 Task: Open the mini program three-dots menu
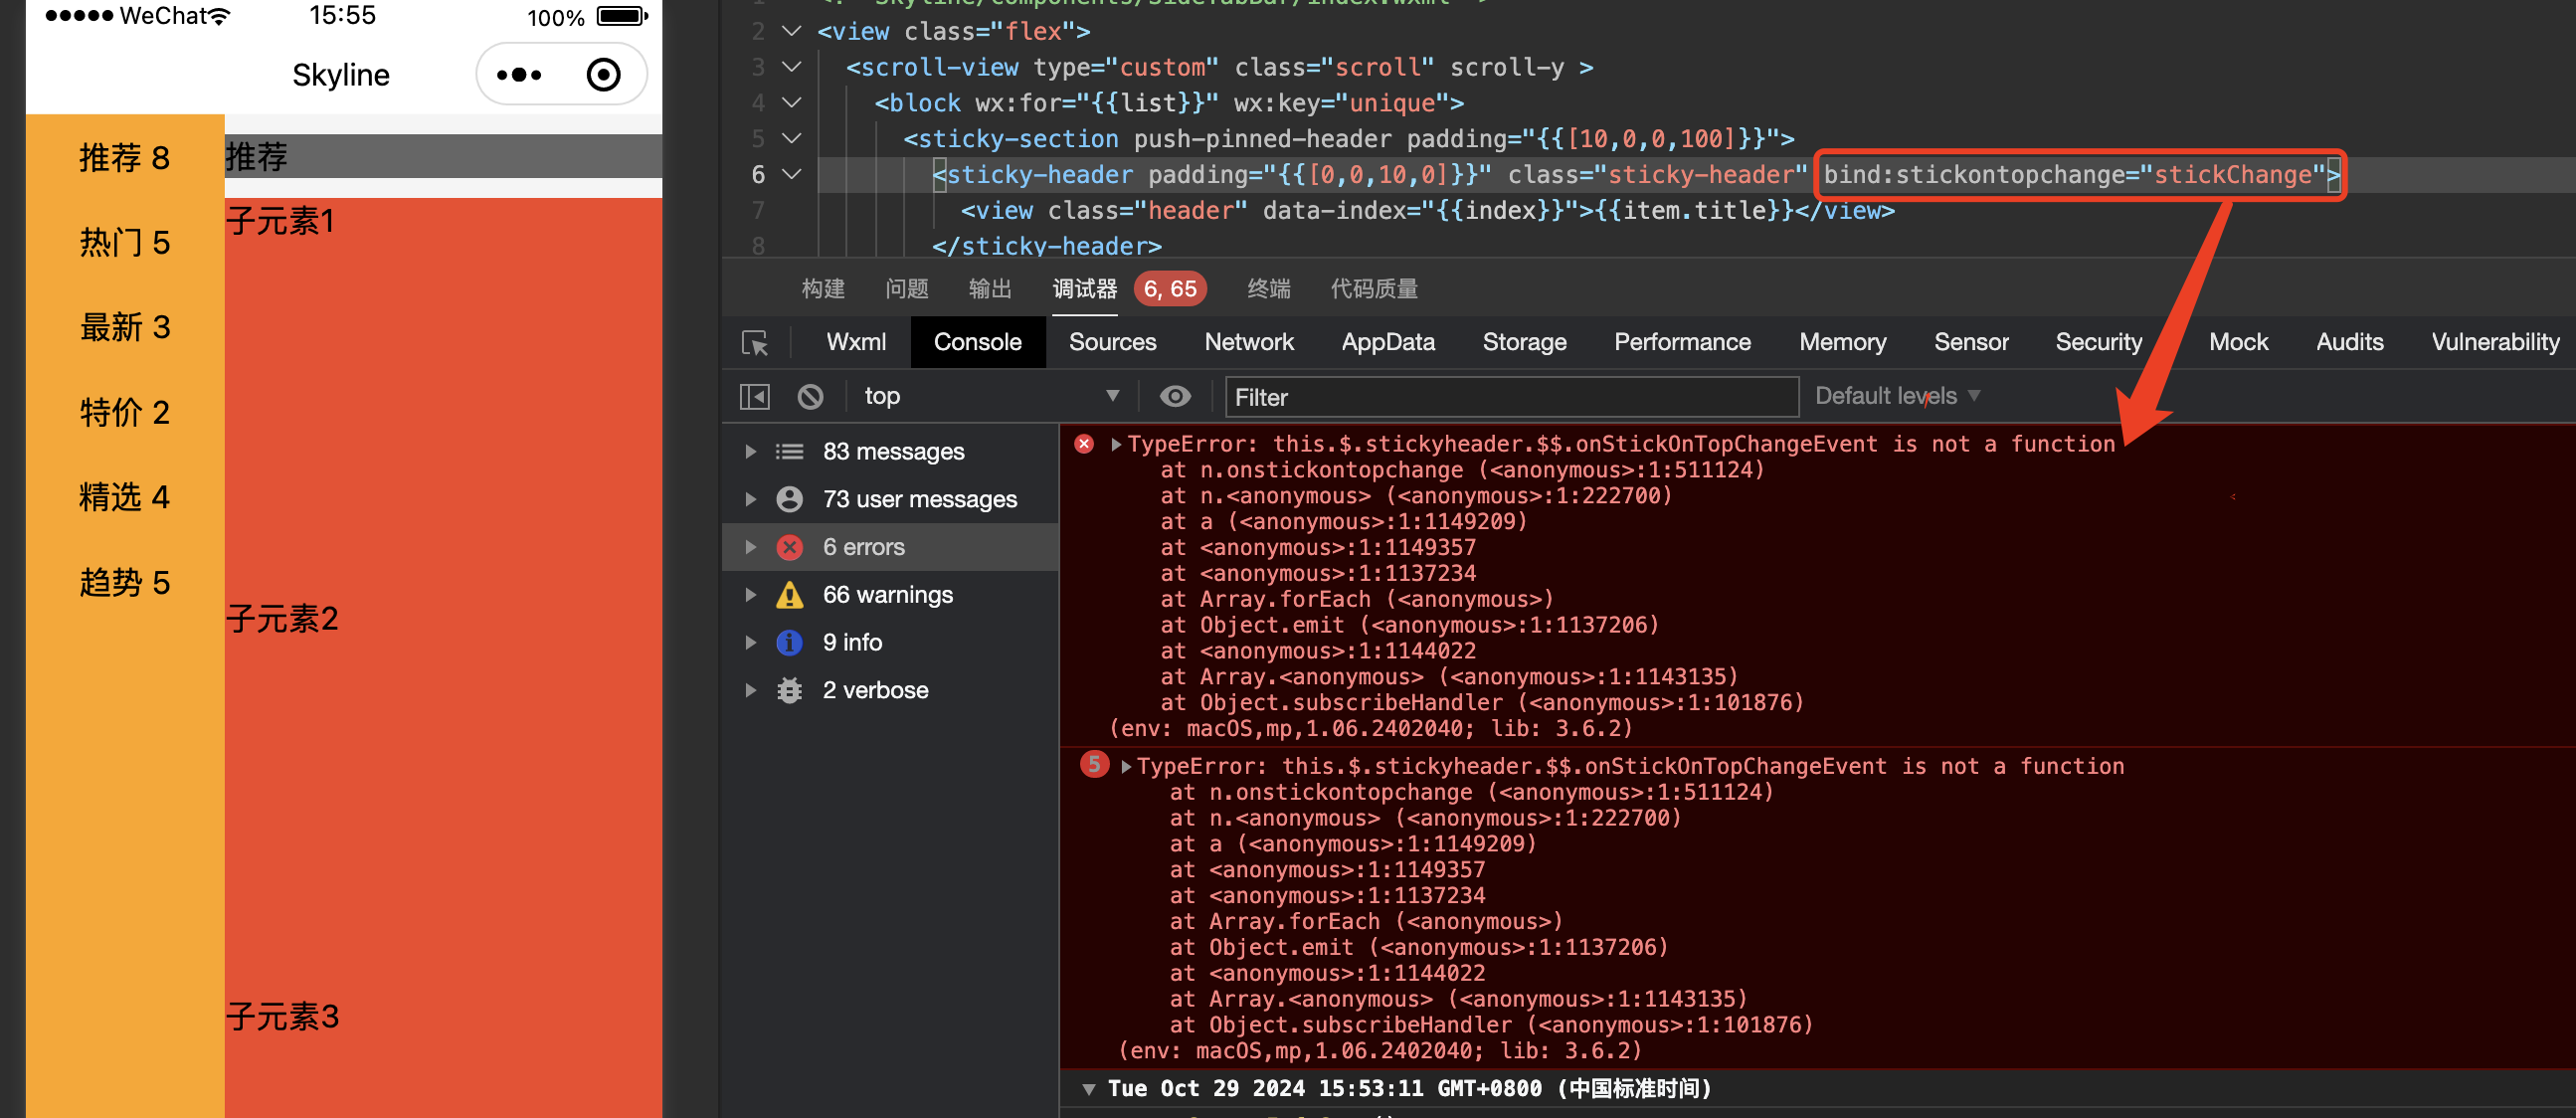[x=519, y=75]
